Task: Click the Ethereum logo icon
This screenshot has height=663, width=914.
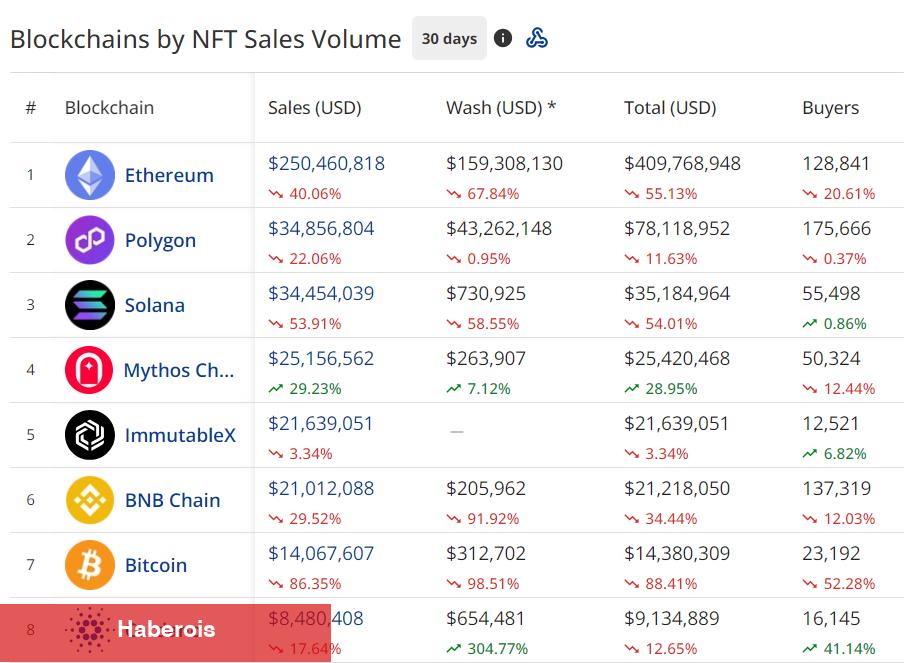Action: coord(90,175)
